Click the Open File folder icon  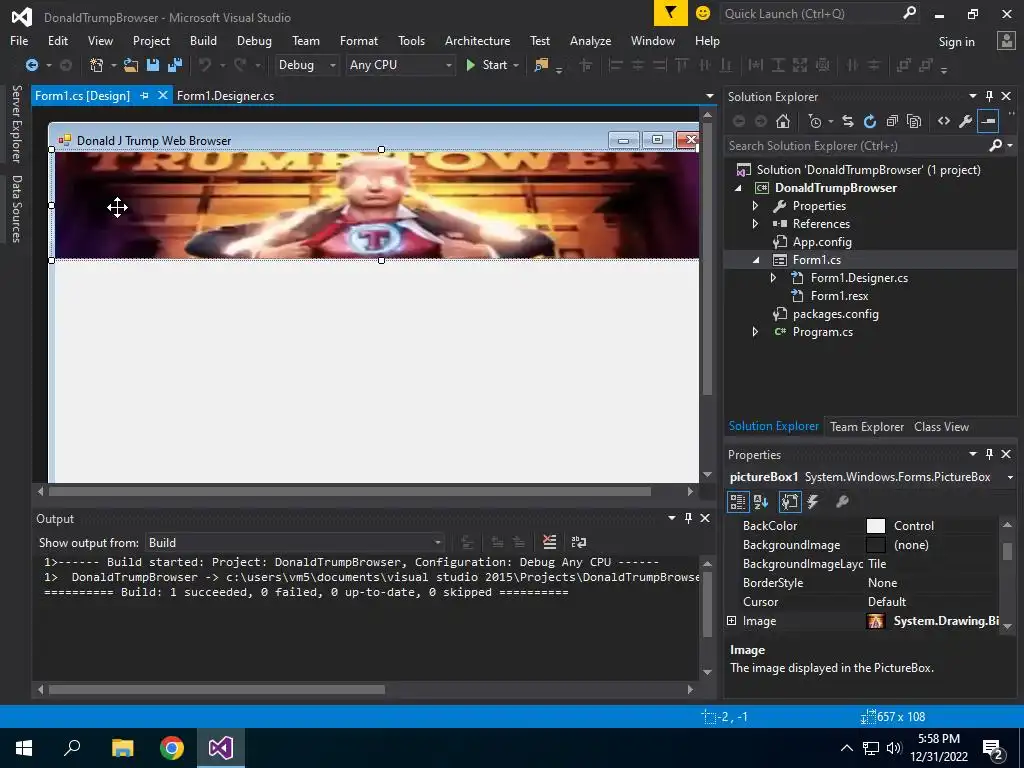click(131, 65)
